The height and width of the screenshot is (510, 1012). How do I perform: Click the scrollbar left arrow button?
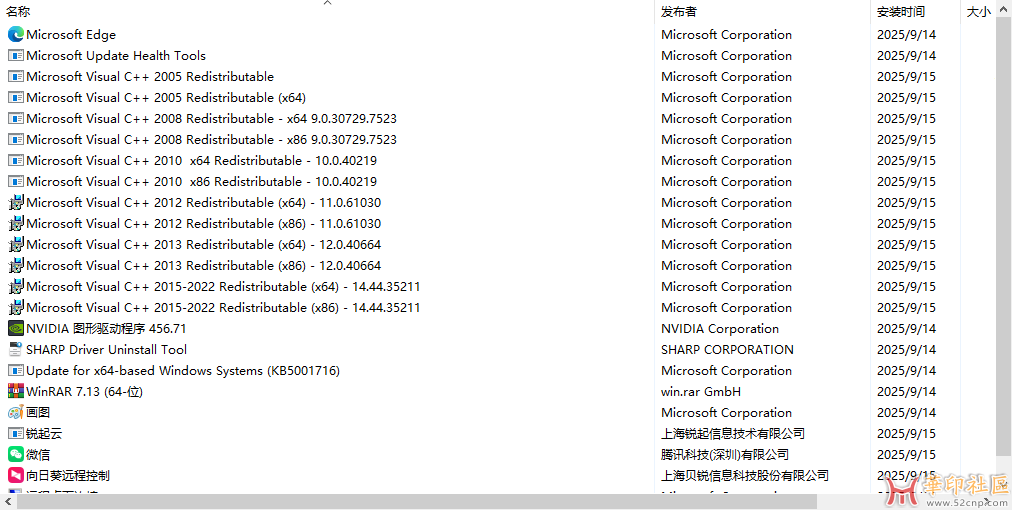7,502
